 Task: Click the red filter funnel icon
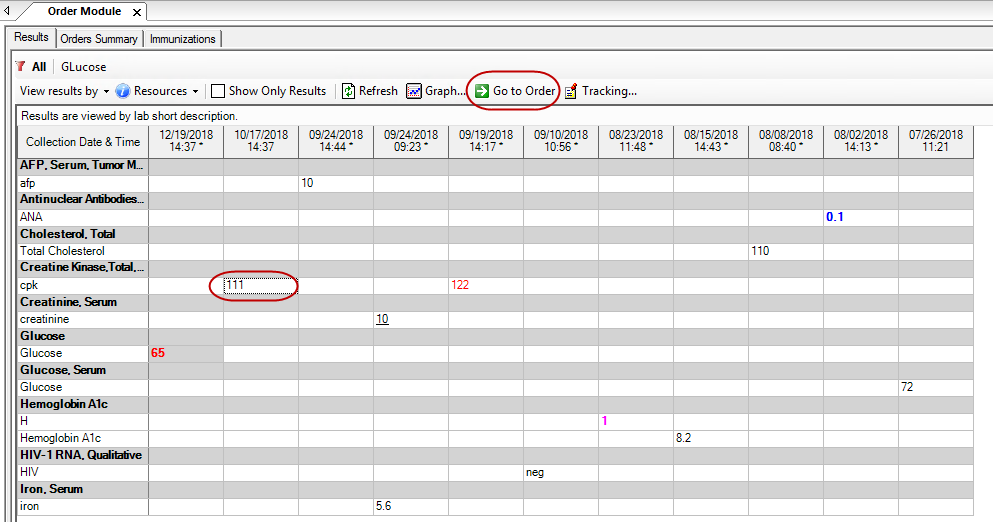coord(20,67)
